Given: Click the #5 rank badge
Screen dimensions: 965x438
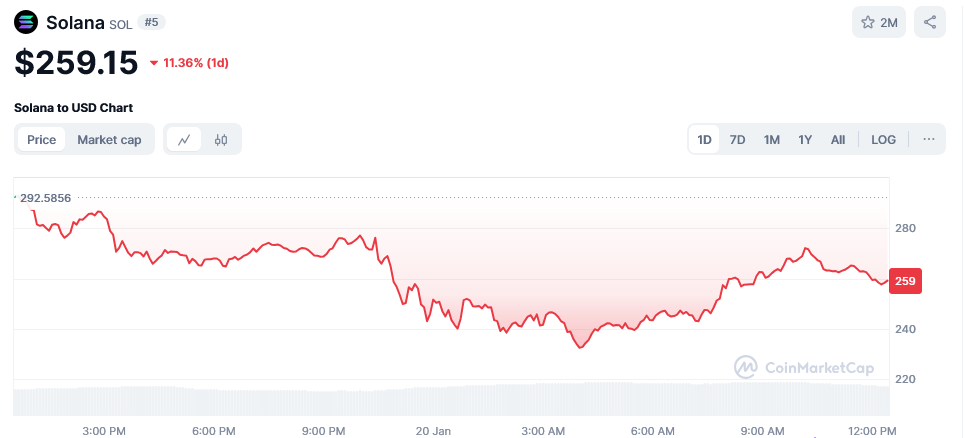Looking at the screenshot, I should tap(151, 23).
